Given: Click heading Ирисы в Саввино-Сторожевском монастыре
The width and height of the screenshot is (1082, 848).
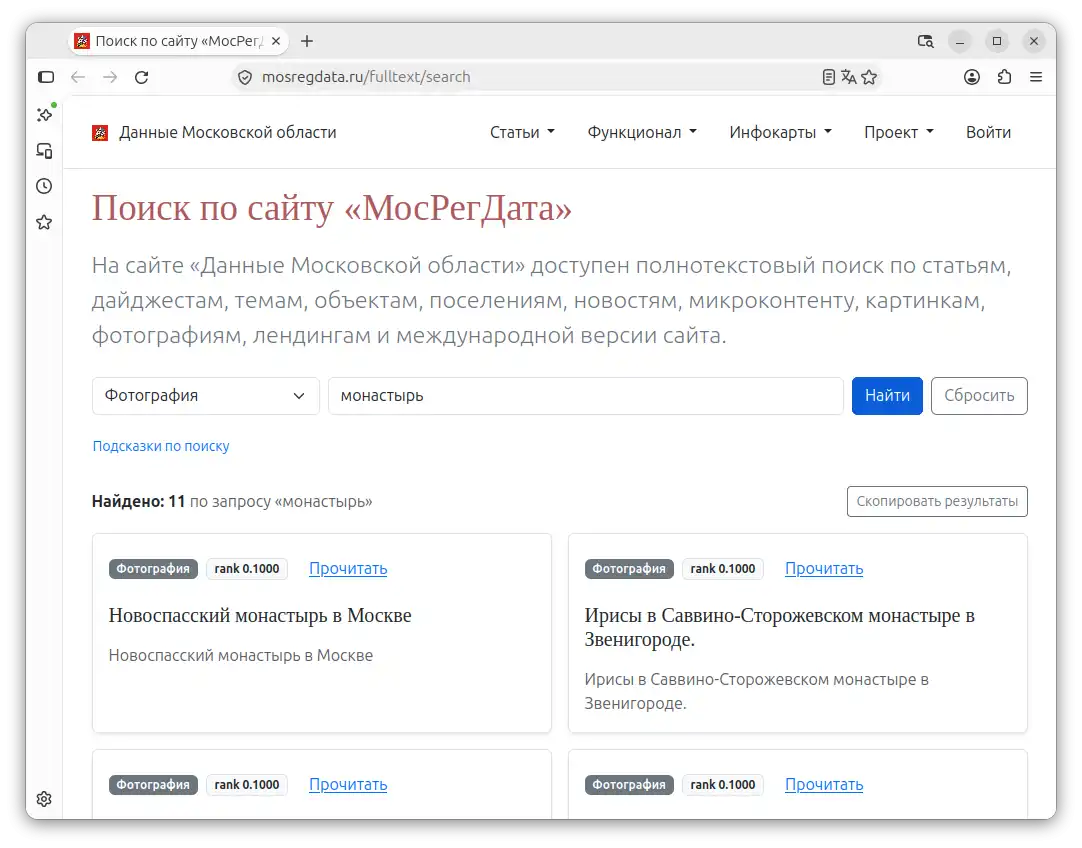Looking at the screenshot, I should pos(780,627).
